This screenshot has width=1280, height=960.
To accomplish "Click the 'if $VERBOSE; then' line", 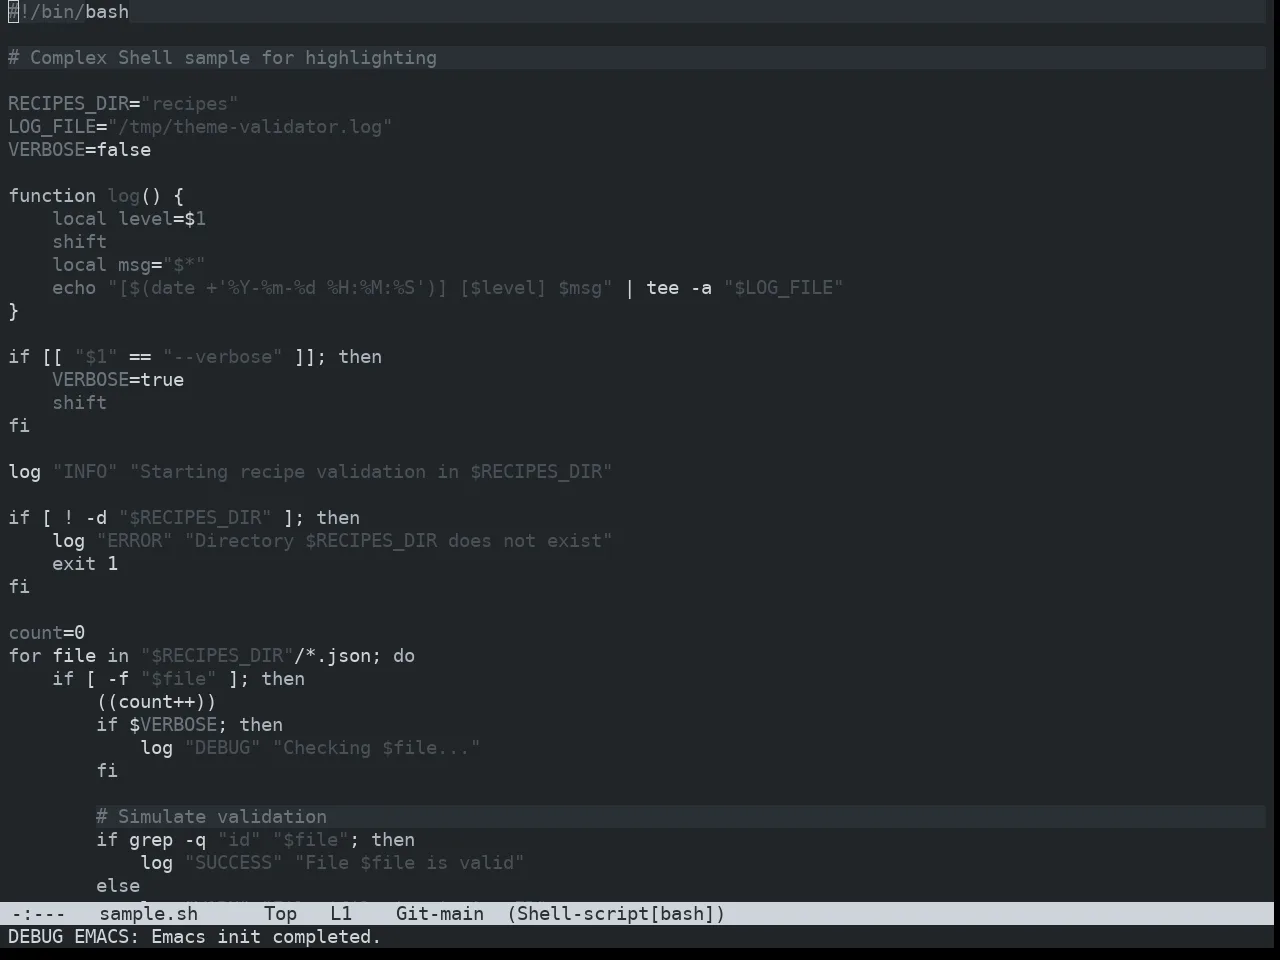I will [x=189, y=725].
